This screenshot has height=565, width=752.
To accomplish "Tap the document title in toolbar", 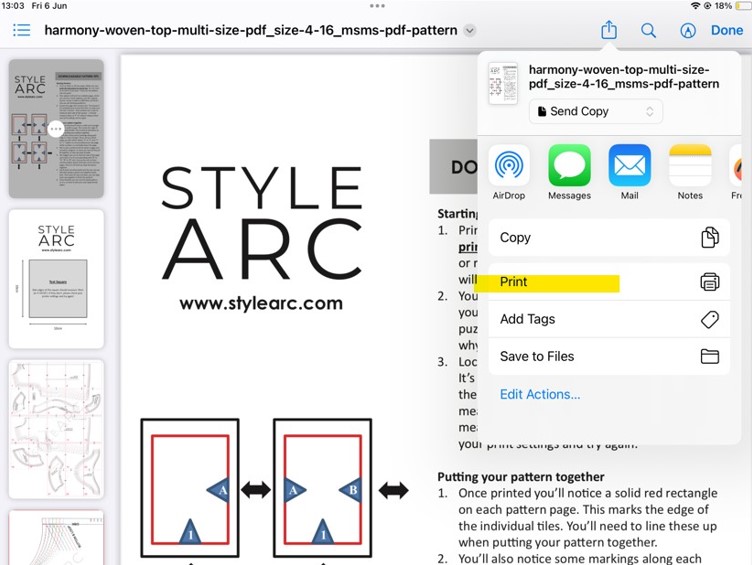I will (251, 30).
